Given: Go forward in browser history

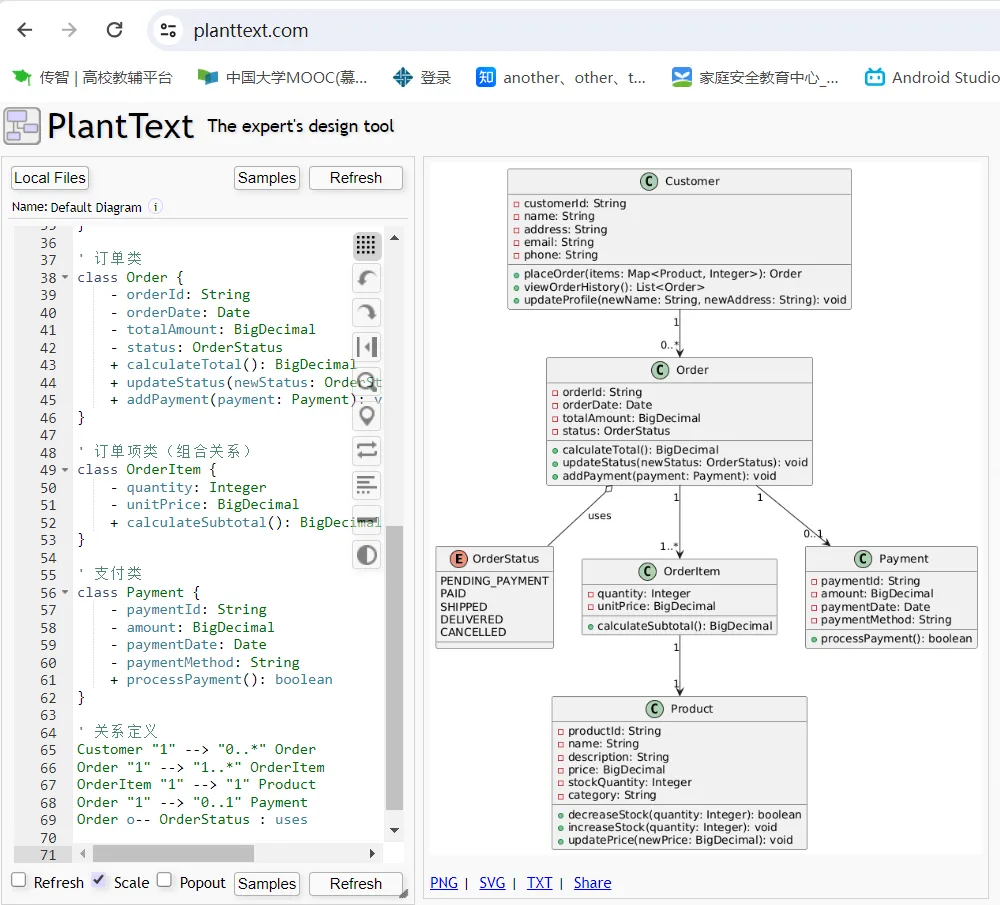Looking at the screenshot, I should pyautogui.click(x=69, y=30).
